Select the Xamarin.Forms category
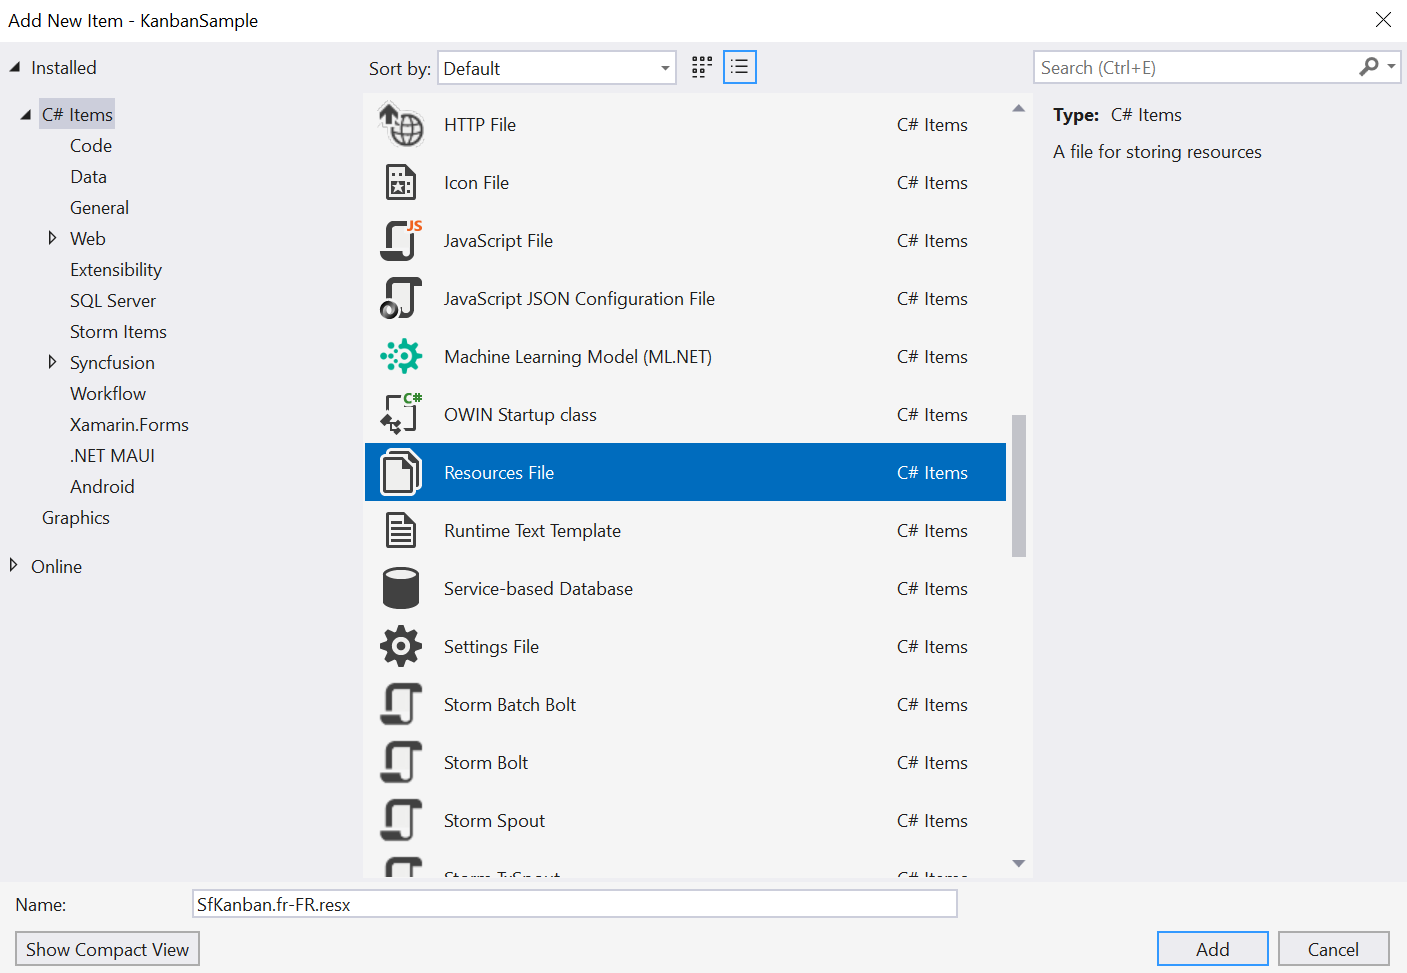1407x973 pixels. [129, 425]
